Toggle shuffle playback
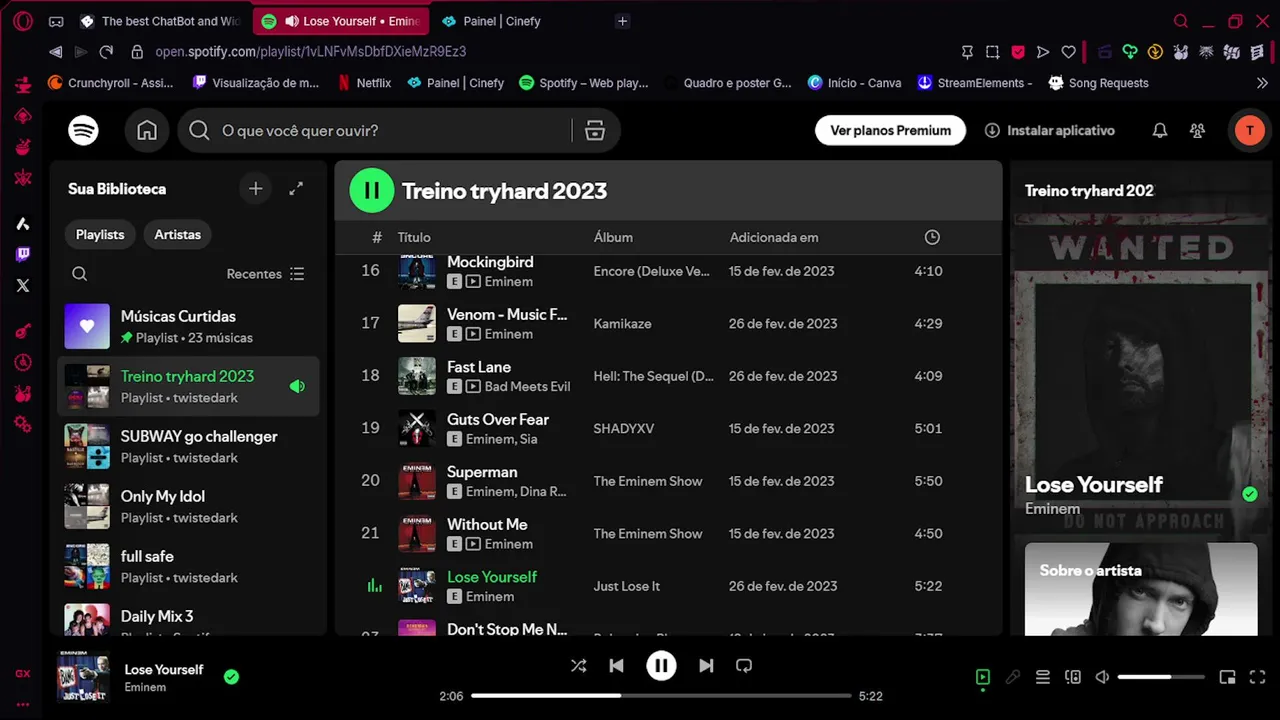 (x=578, y=665)
